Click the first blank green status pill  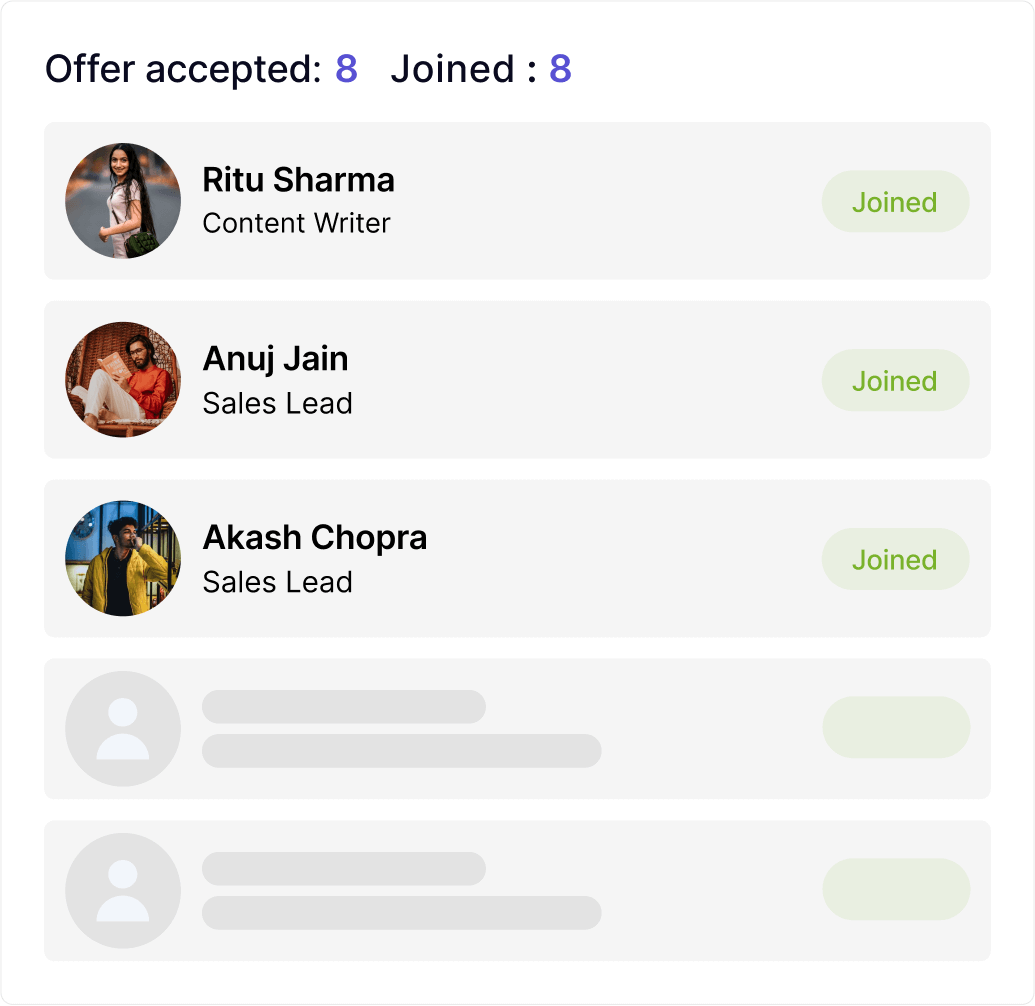click(x=896, y=728)
